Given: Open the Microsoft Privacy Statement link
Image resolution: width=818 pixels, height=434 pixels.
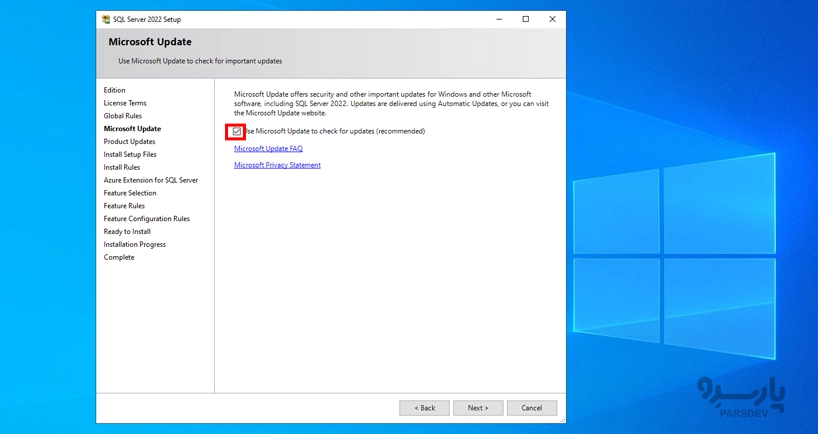Looking at the screenshot, I should (x=277, y=165).
